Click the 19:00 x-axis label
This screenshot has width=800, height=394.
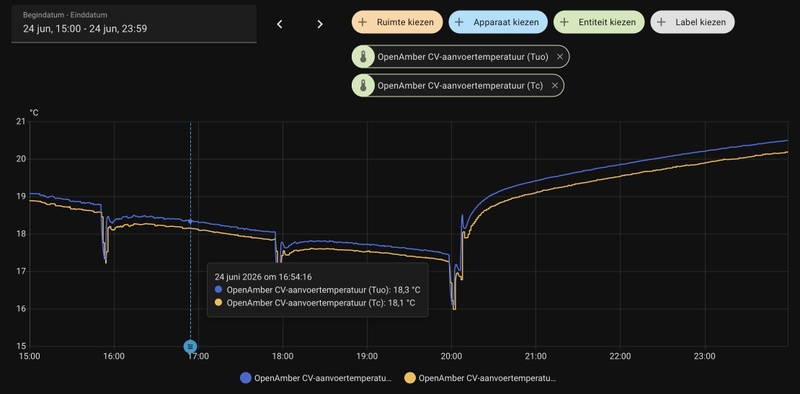click(367, 356)
